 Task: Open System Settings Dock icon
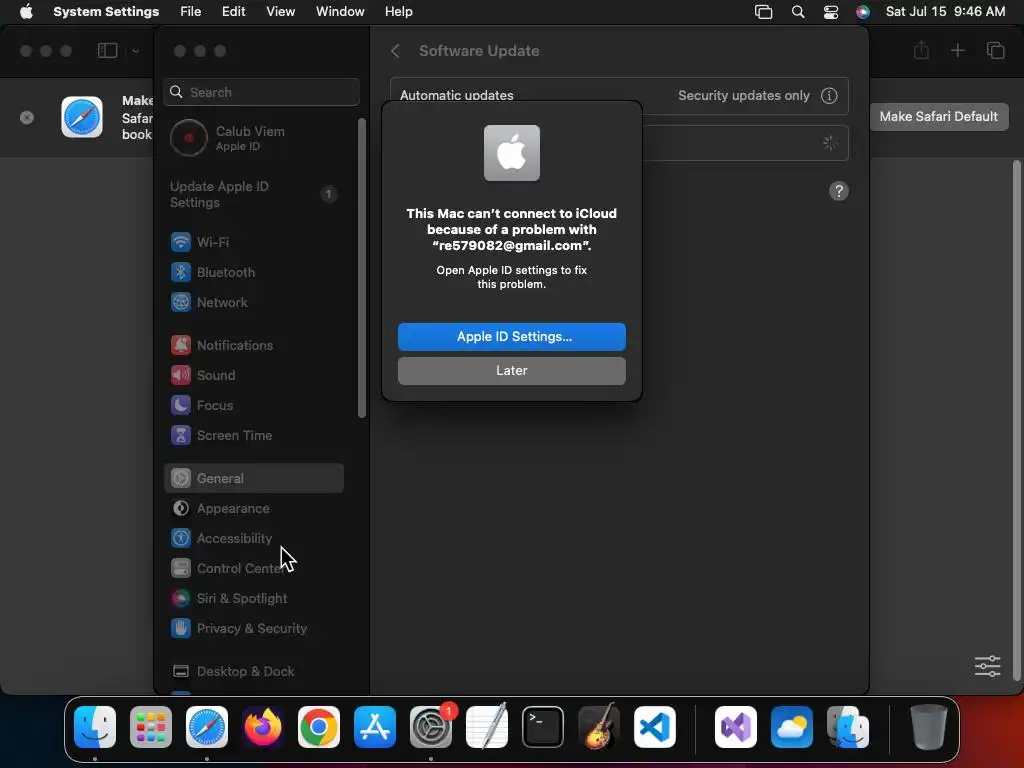431,727
